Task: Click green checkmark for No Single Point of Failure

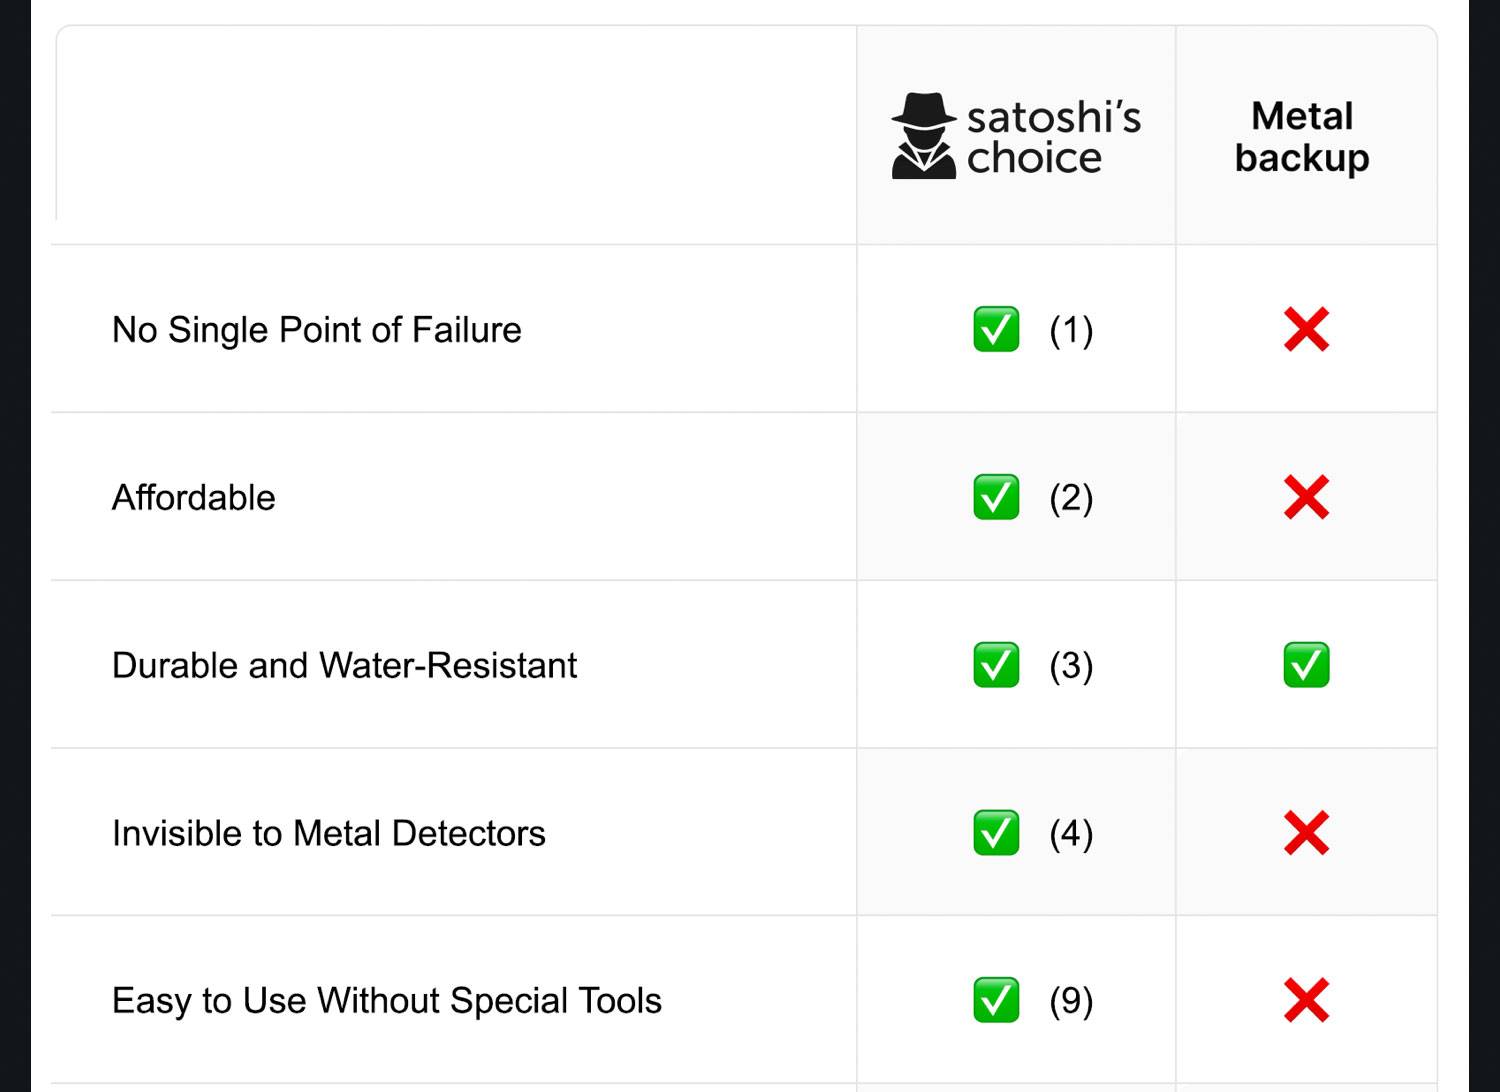Action: tap(996, 329)
